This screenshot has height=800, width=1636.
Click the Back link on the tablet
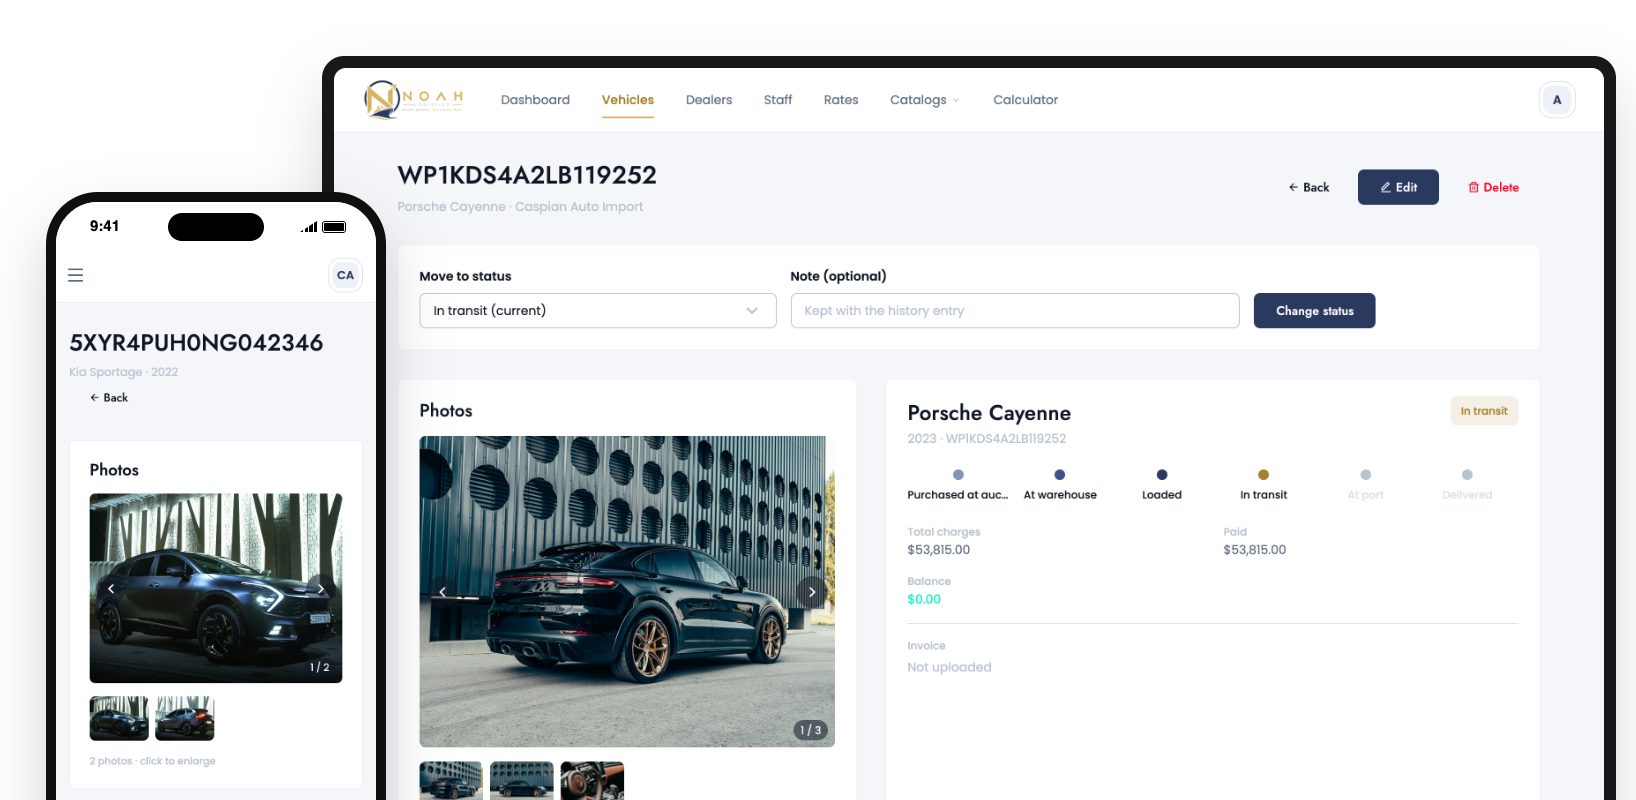click(1309, 187)
